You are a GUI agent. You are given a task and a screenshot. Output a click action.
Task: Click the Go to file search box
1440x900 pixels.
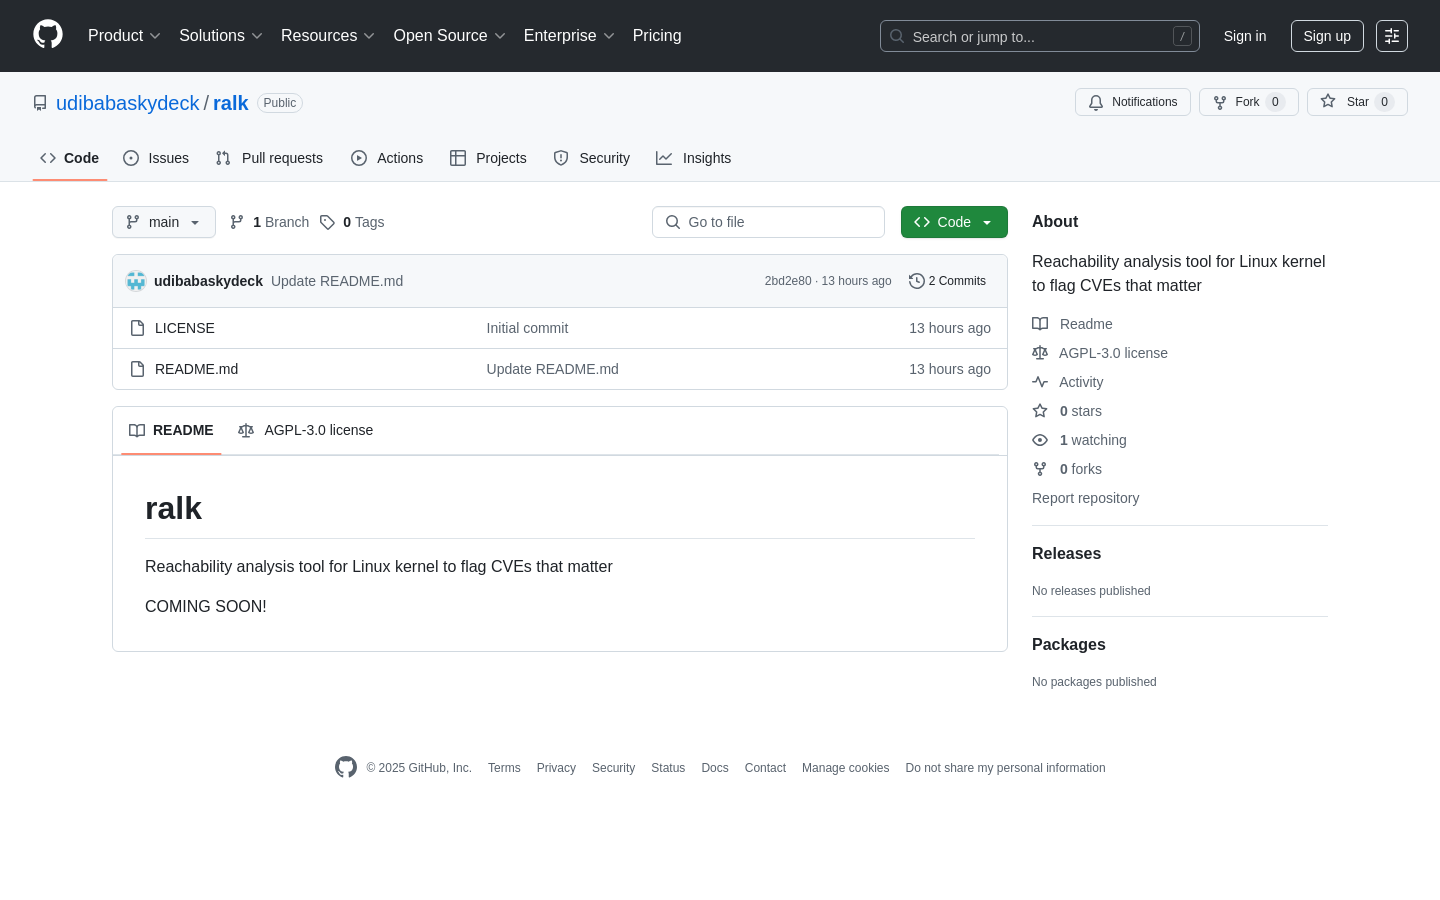point(768,222)
